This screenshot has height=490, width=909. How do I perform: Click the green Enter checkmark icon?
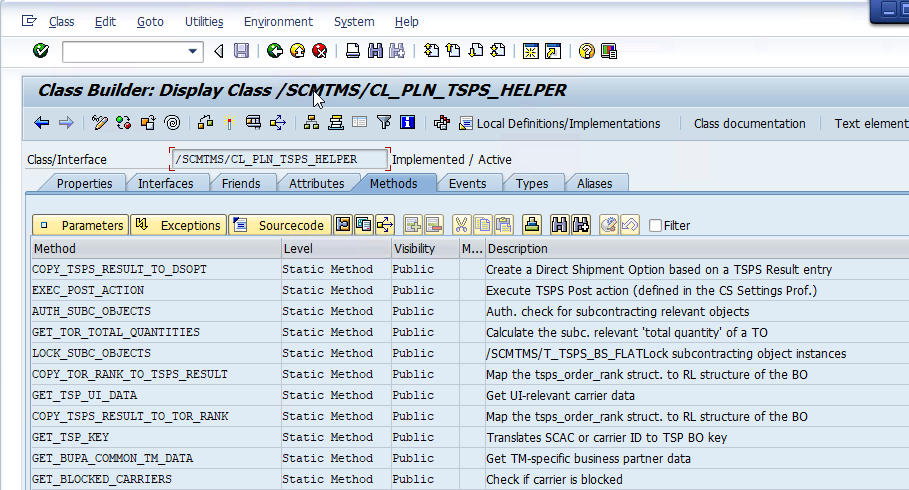(41, 51)
